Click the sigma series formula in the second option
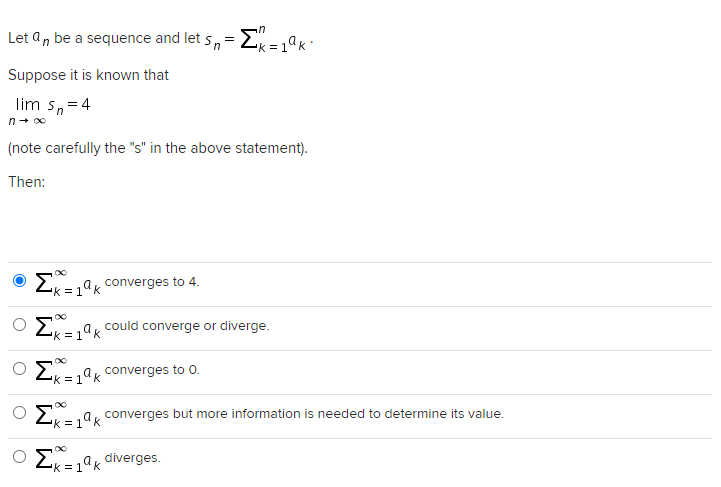 pos(66,327)
